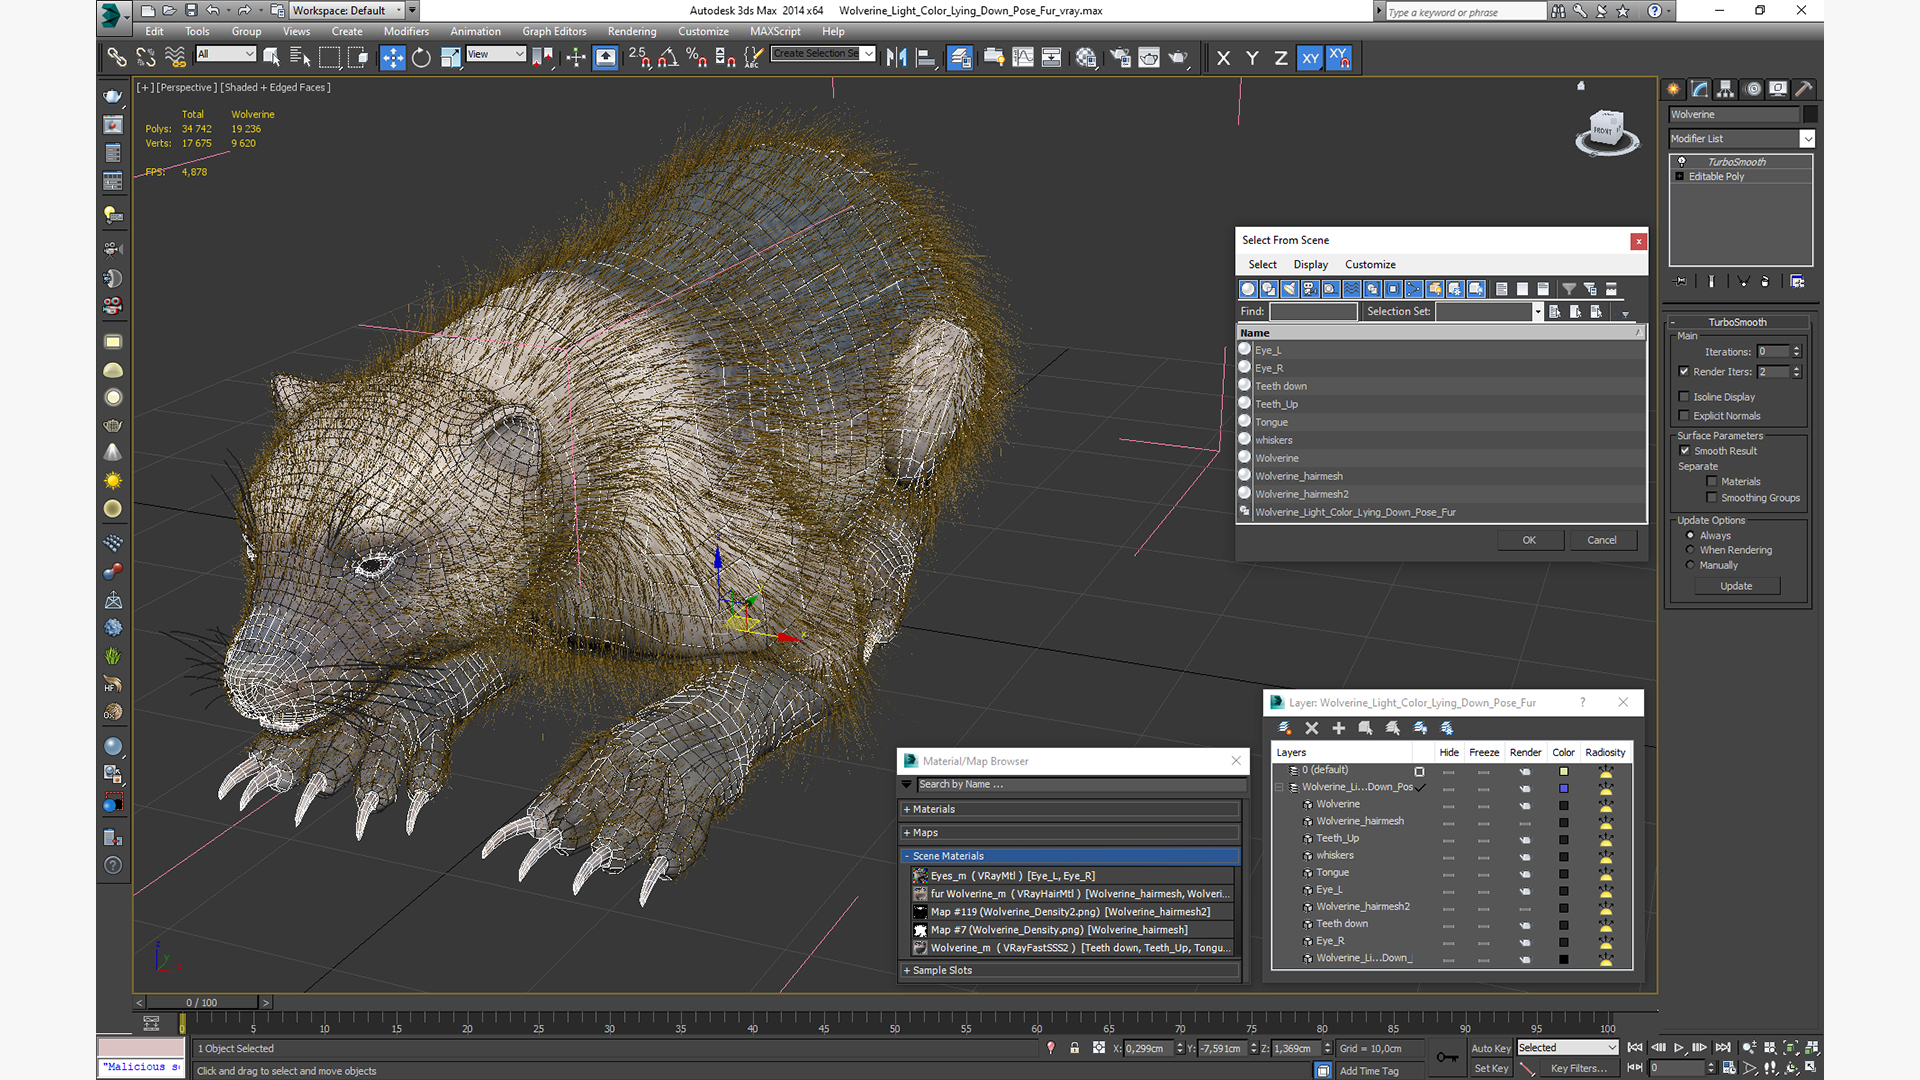The image size is (1920, 1080).
Task: Select the Manually update radio option
Action: [x=1691, y=565]
